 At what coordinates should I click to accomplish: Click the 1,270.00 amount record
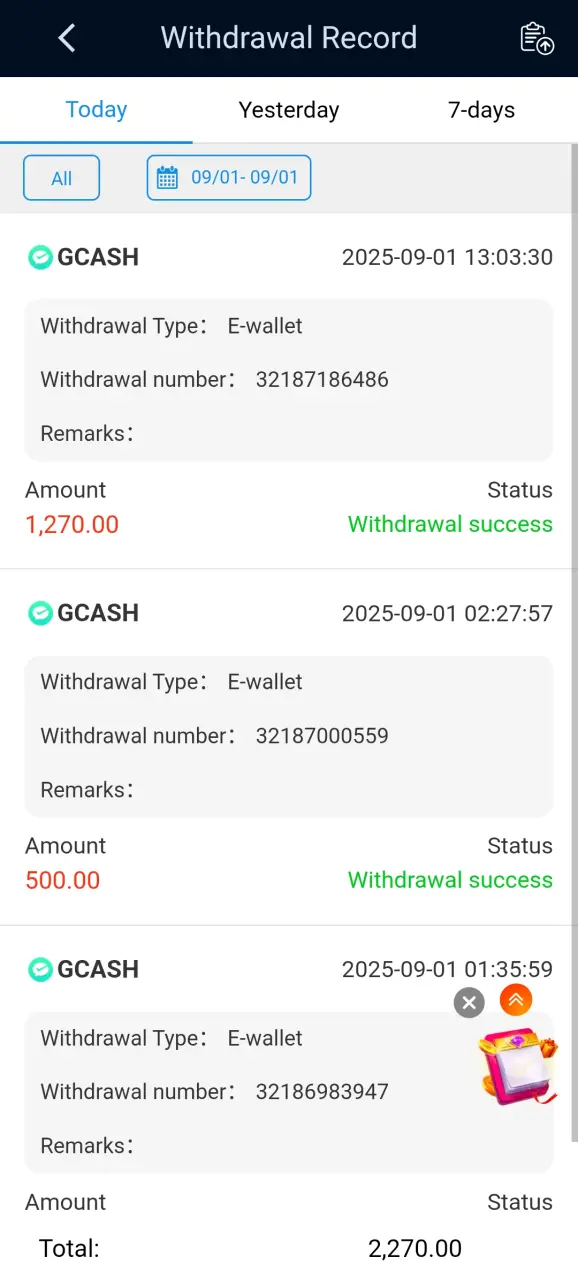coord(72,524)
